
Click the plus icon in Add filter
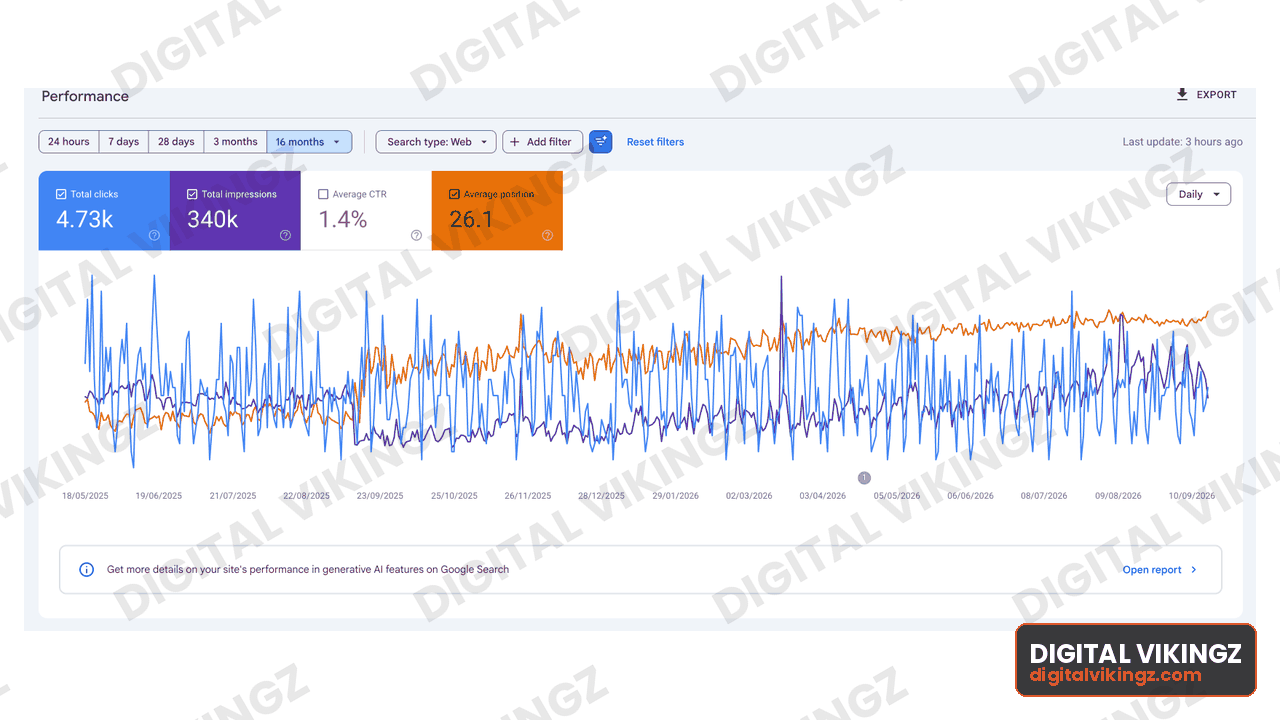click(515, 142)
